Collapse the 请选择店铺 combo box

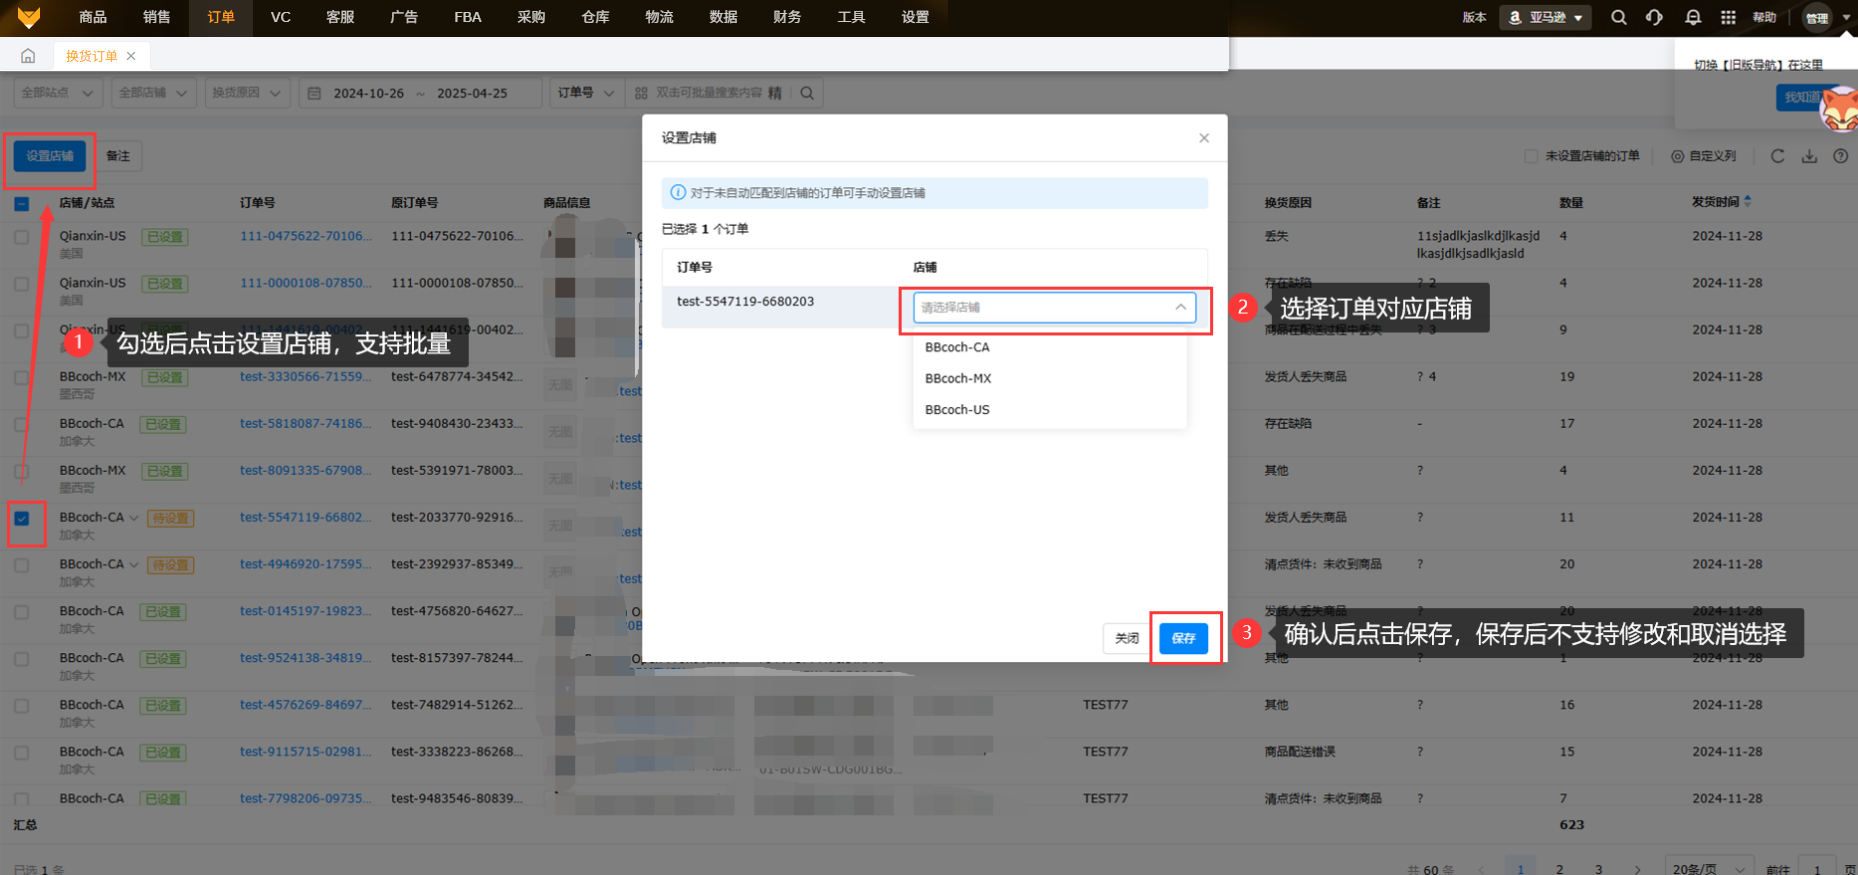pyautogui.click(x=1054, y=307)
